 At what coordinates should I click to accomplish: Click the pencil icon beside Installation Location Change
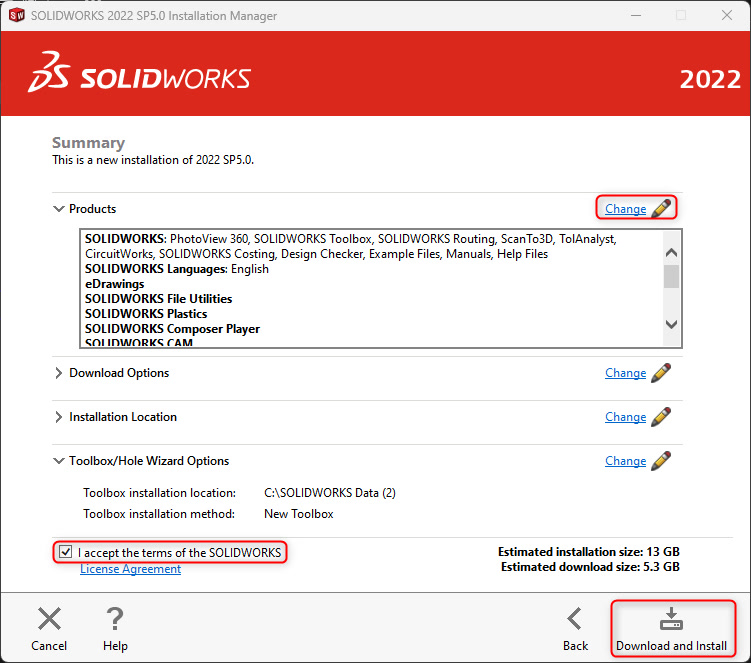661,417
